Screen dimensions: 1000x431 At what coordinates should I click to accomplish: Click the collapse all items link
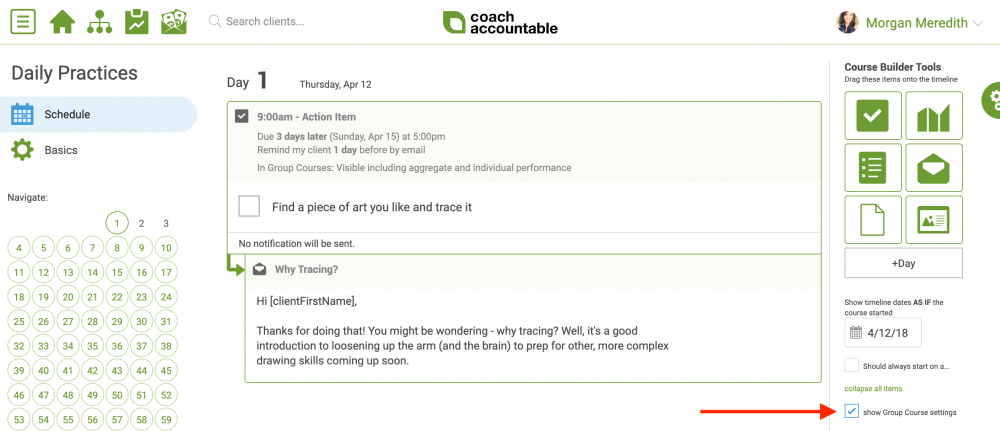tap(872, 389)
